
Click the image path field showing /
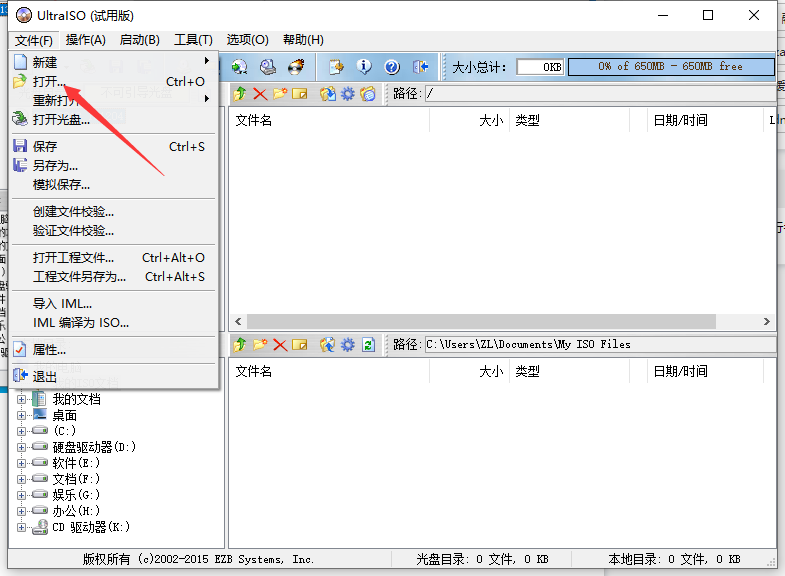click(601, 94)
